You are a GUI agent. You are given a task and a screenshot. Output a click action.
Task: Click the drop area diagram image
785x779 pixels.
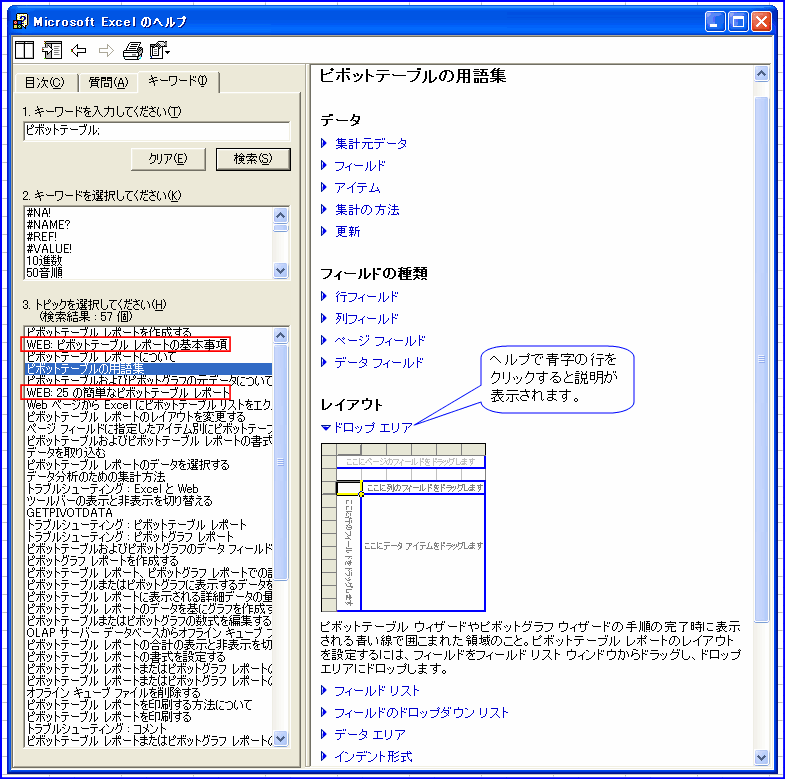(404, 527)
